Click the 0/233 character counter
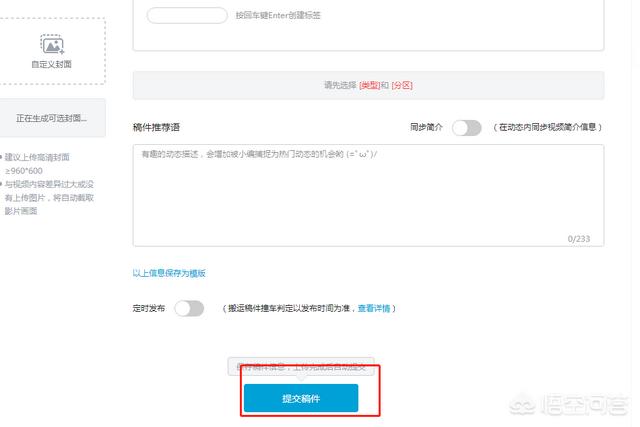 (x=579, y=239)
